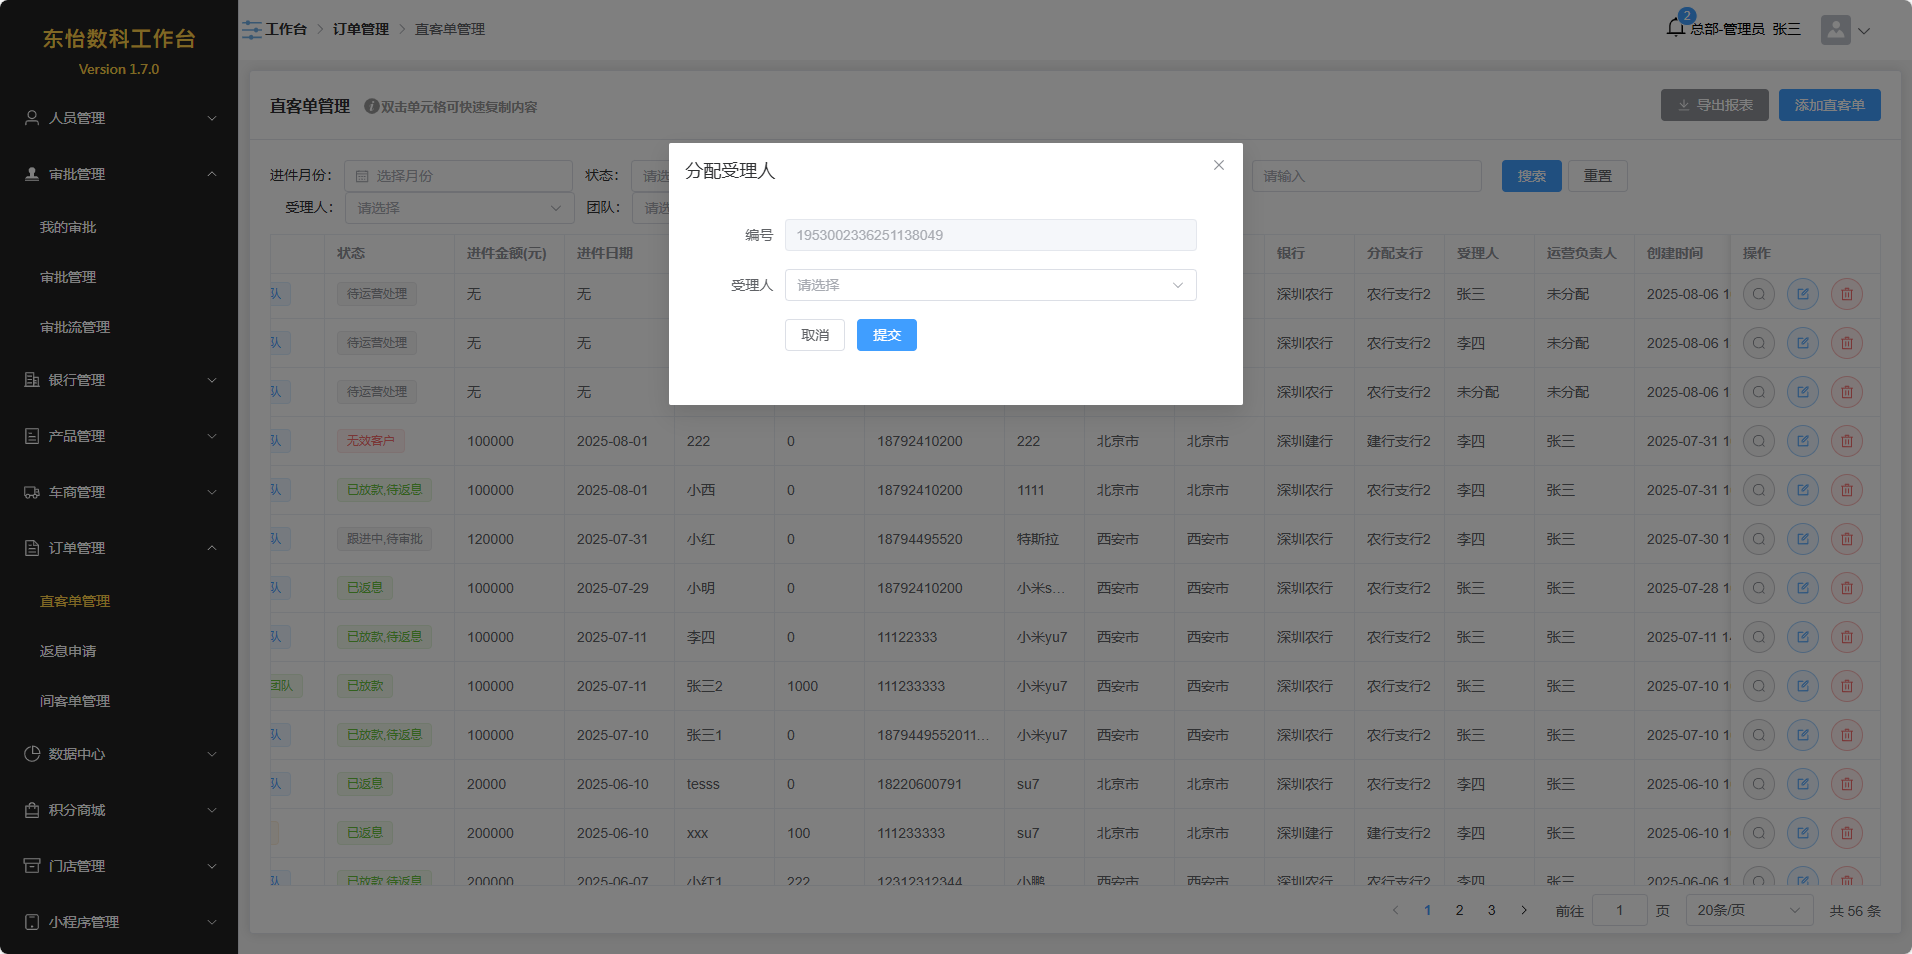
Task: Open the 返息申请 menu item
Action: point(68,651)
